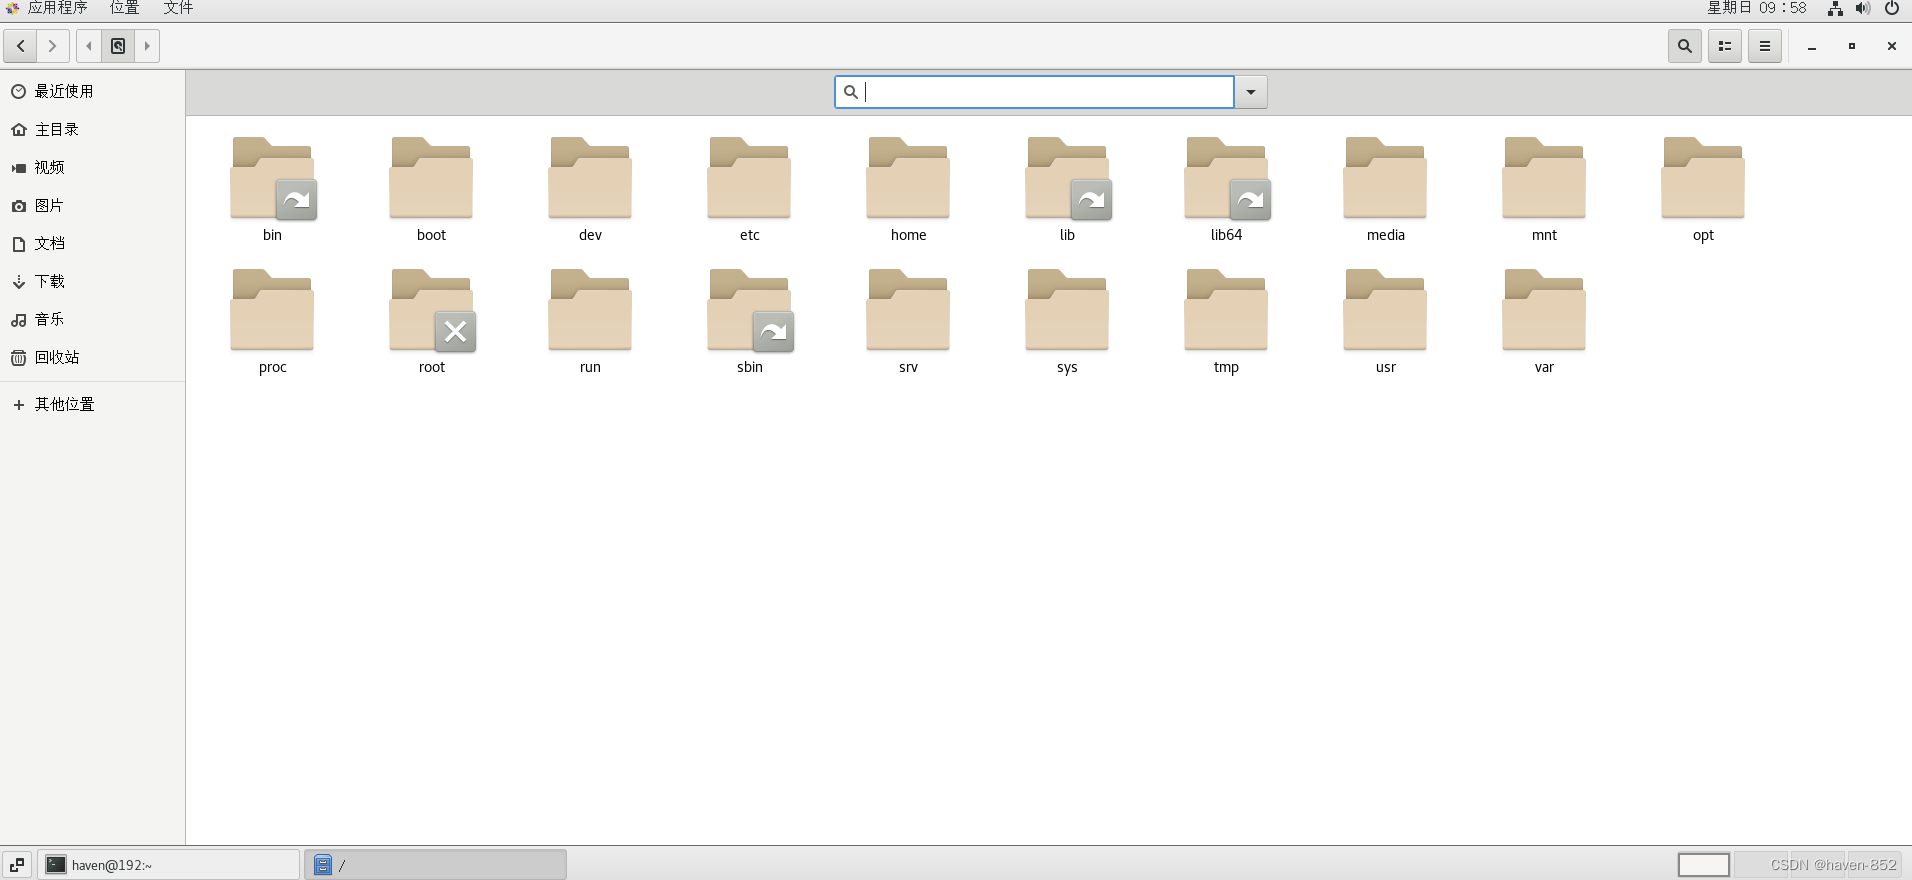This screenshot has height=880, width=1912.
Task: Open the Files (文件) menu
Action: (x=178, y=8)
